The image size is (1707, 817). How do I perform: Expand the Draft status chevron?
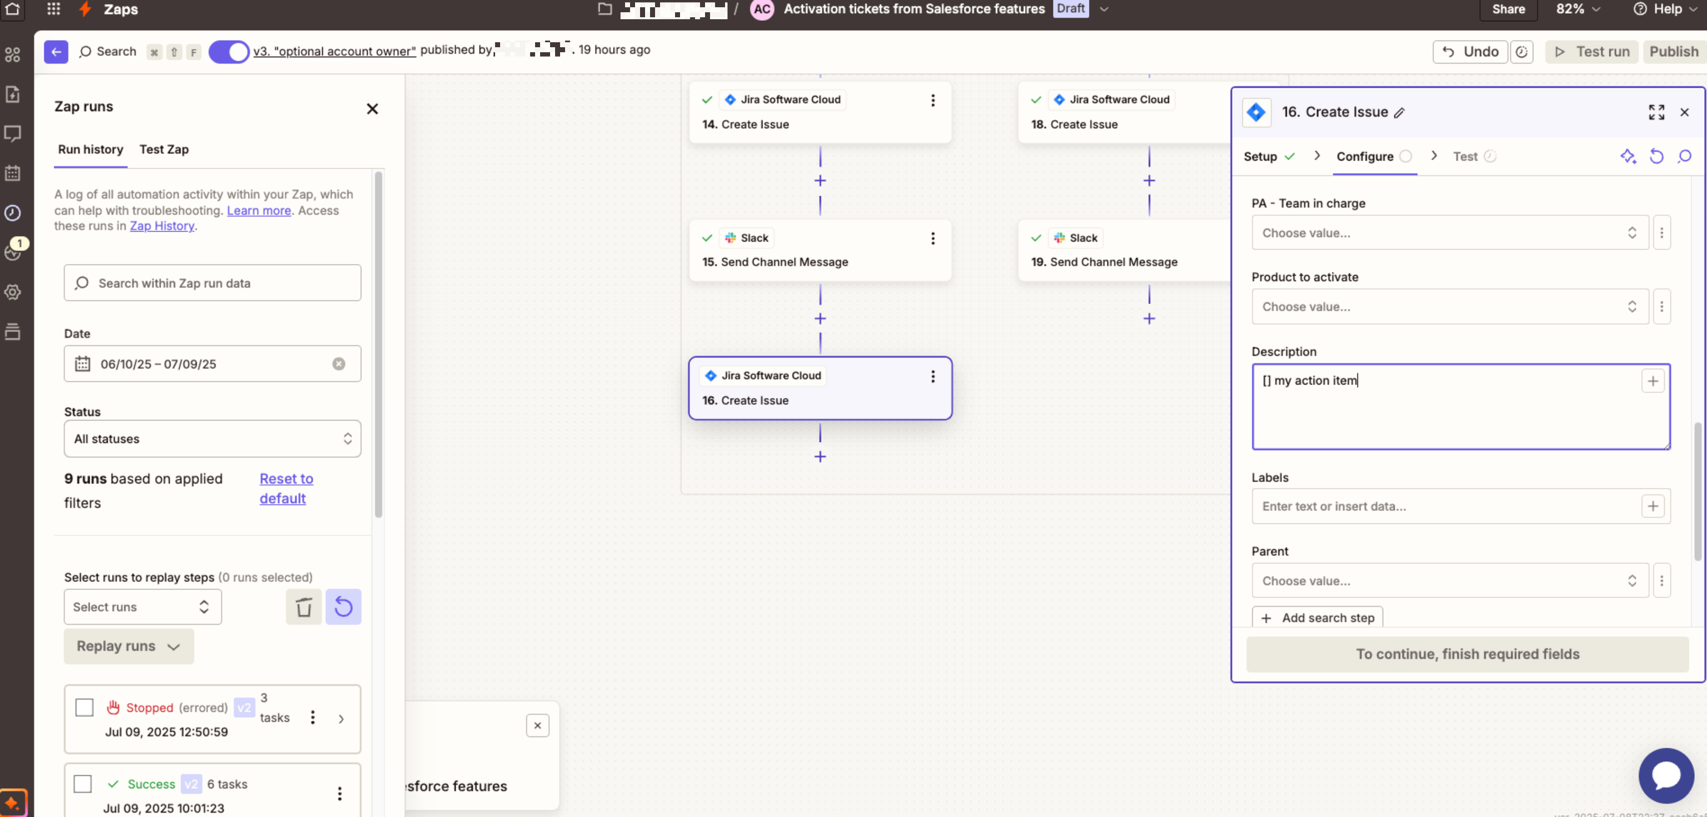click(1104, 9)
